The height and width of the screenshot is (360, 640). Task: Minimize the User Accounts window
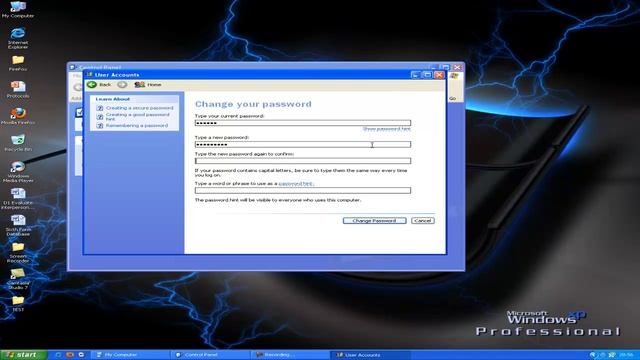click(x=416, y=75)
